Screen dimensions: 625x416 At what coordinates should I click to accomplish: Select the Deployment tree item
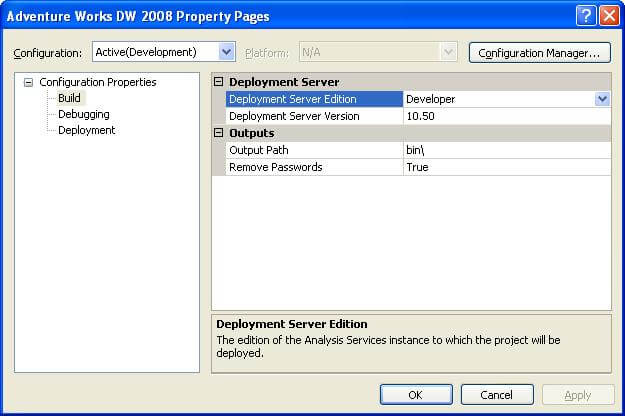[x=86, y=130]
